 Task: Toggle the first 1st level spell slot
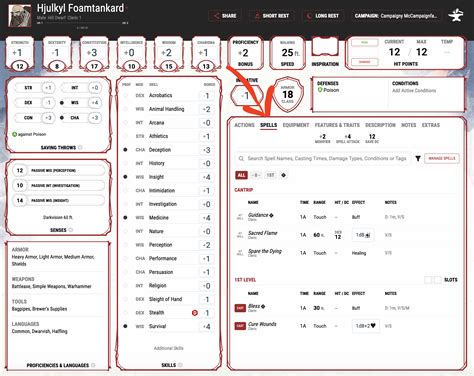click(428, 280)
